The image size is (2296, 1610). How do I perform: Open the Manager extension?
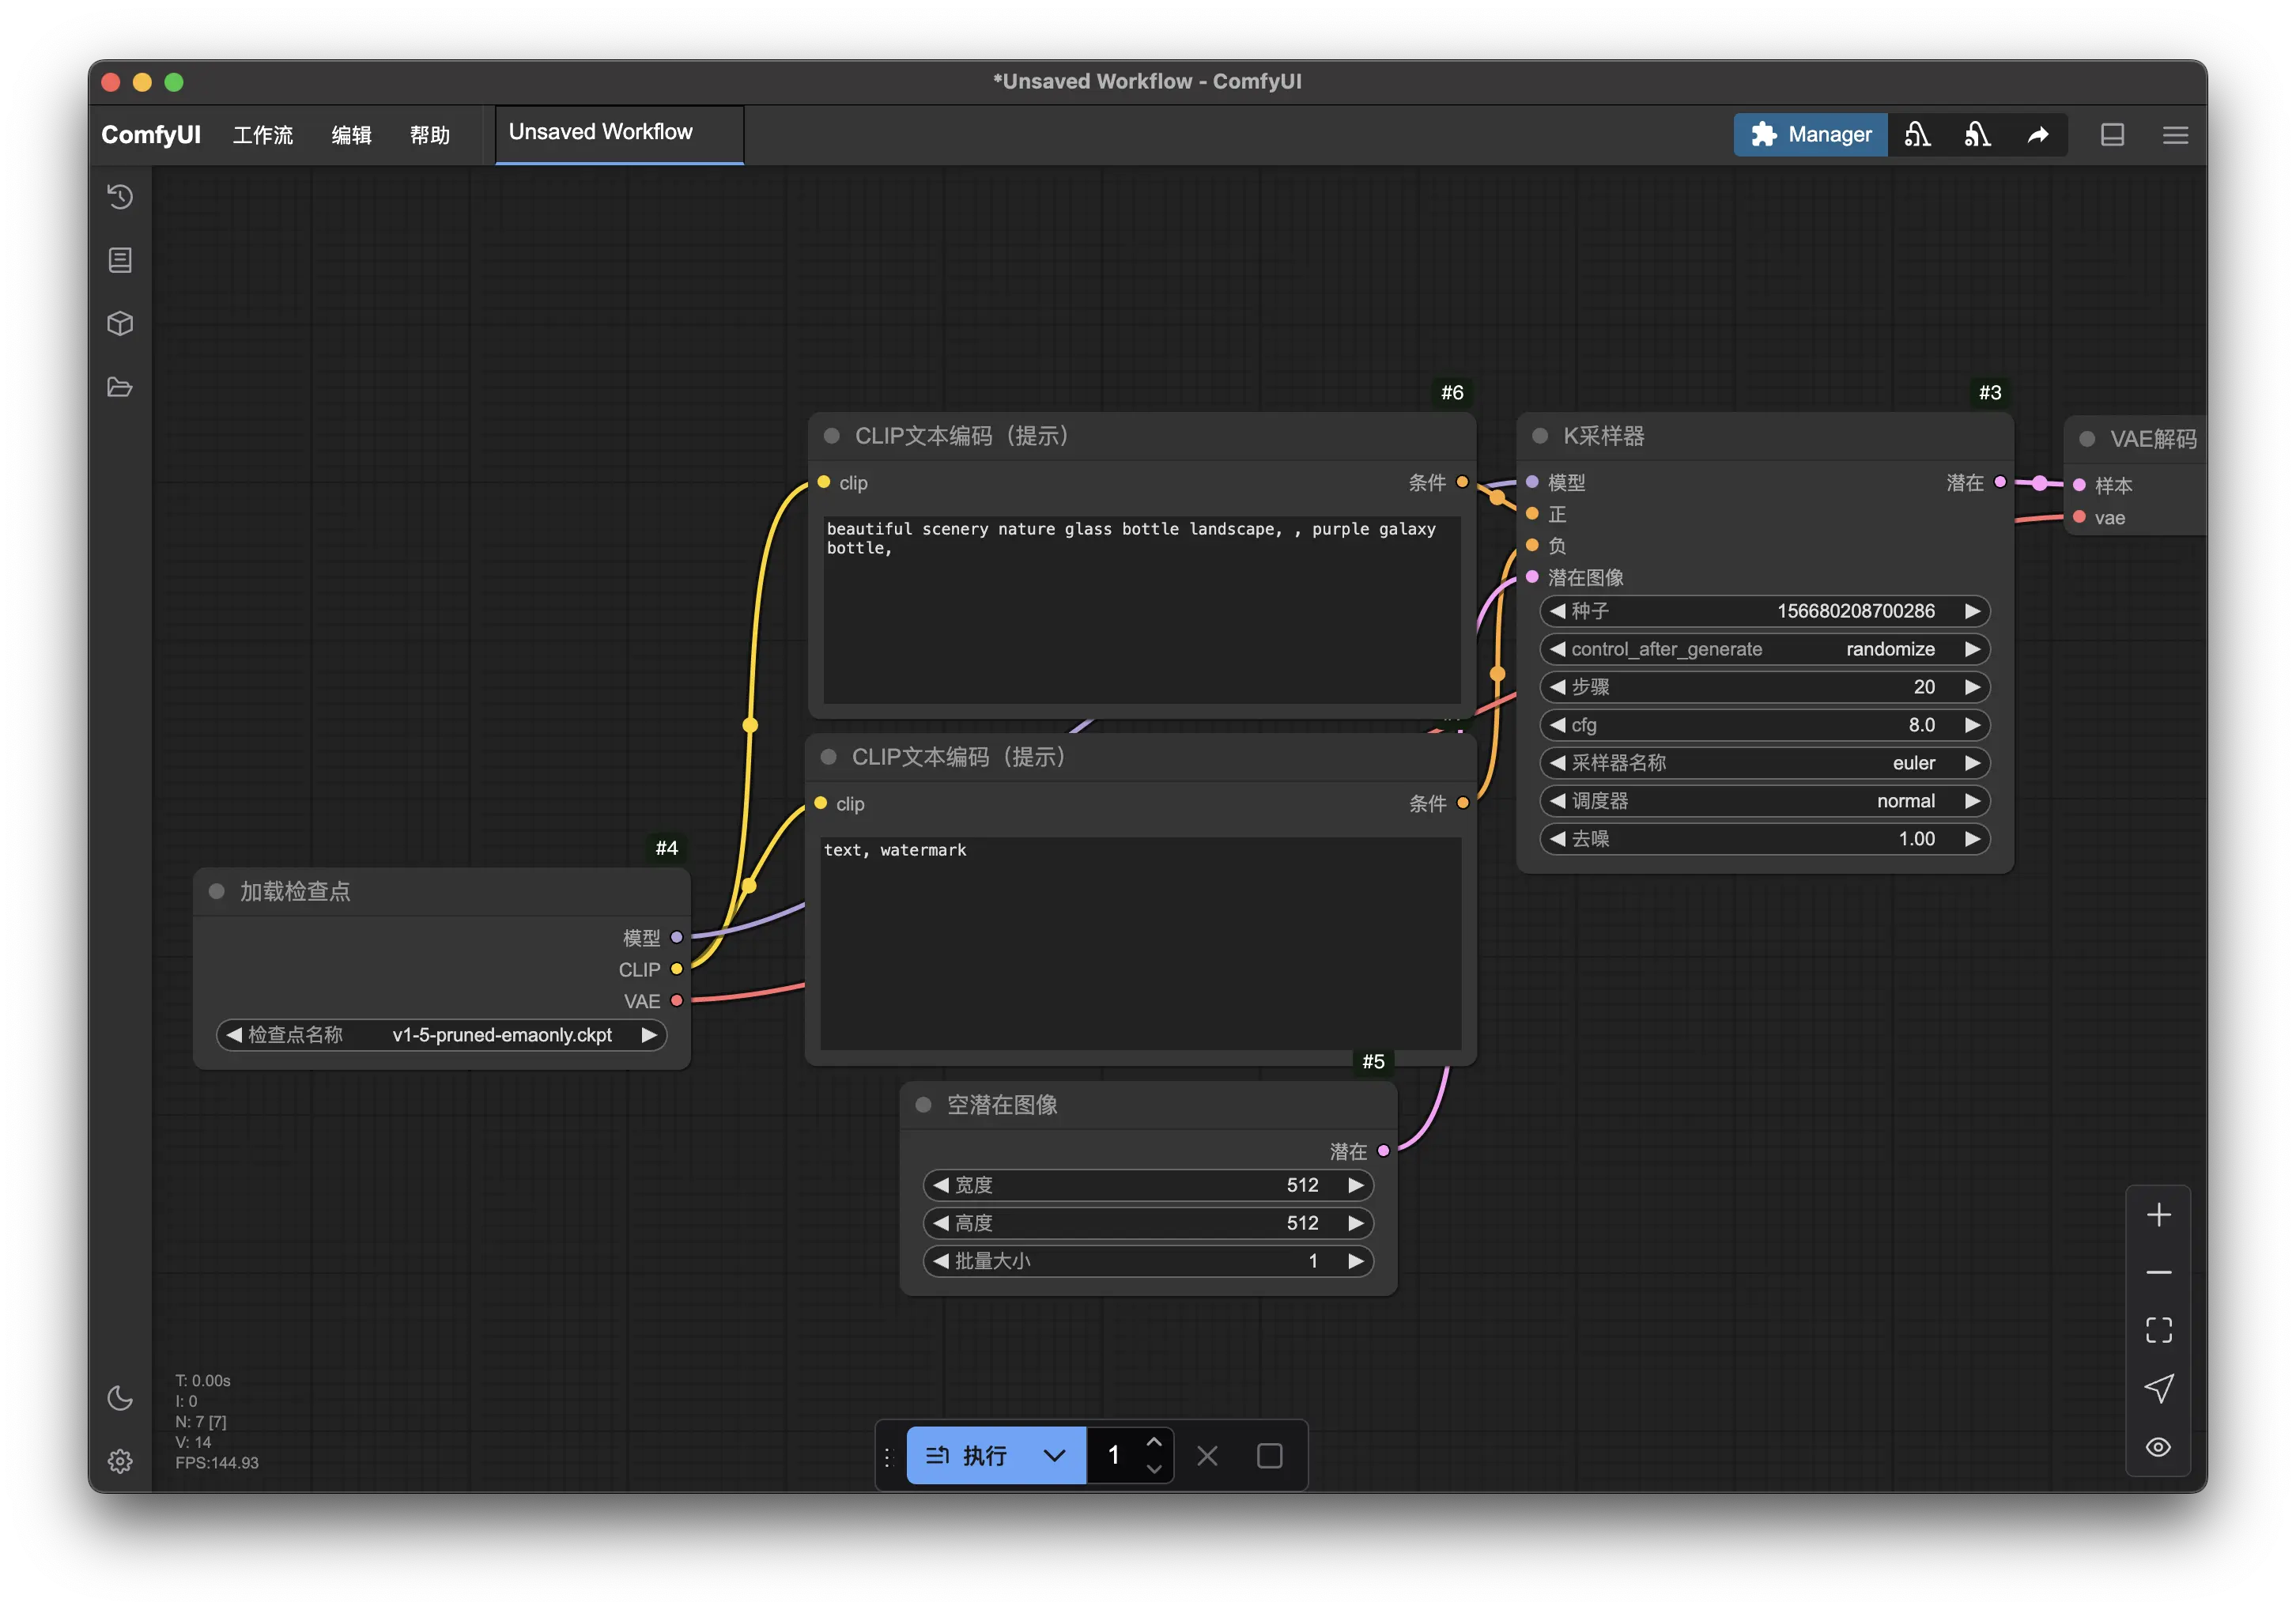coord(1810,135)
